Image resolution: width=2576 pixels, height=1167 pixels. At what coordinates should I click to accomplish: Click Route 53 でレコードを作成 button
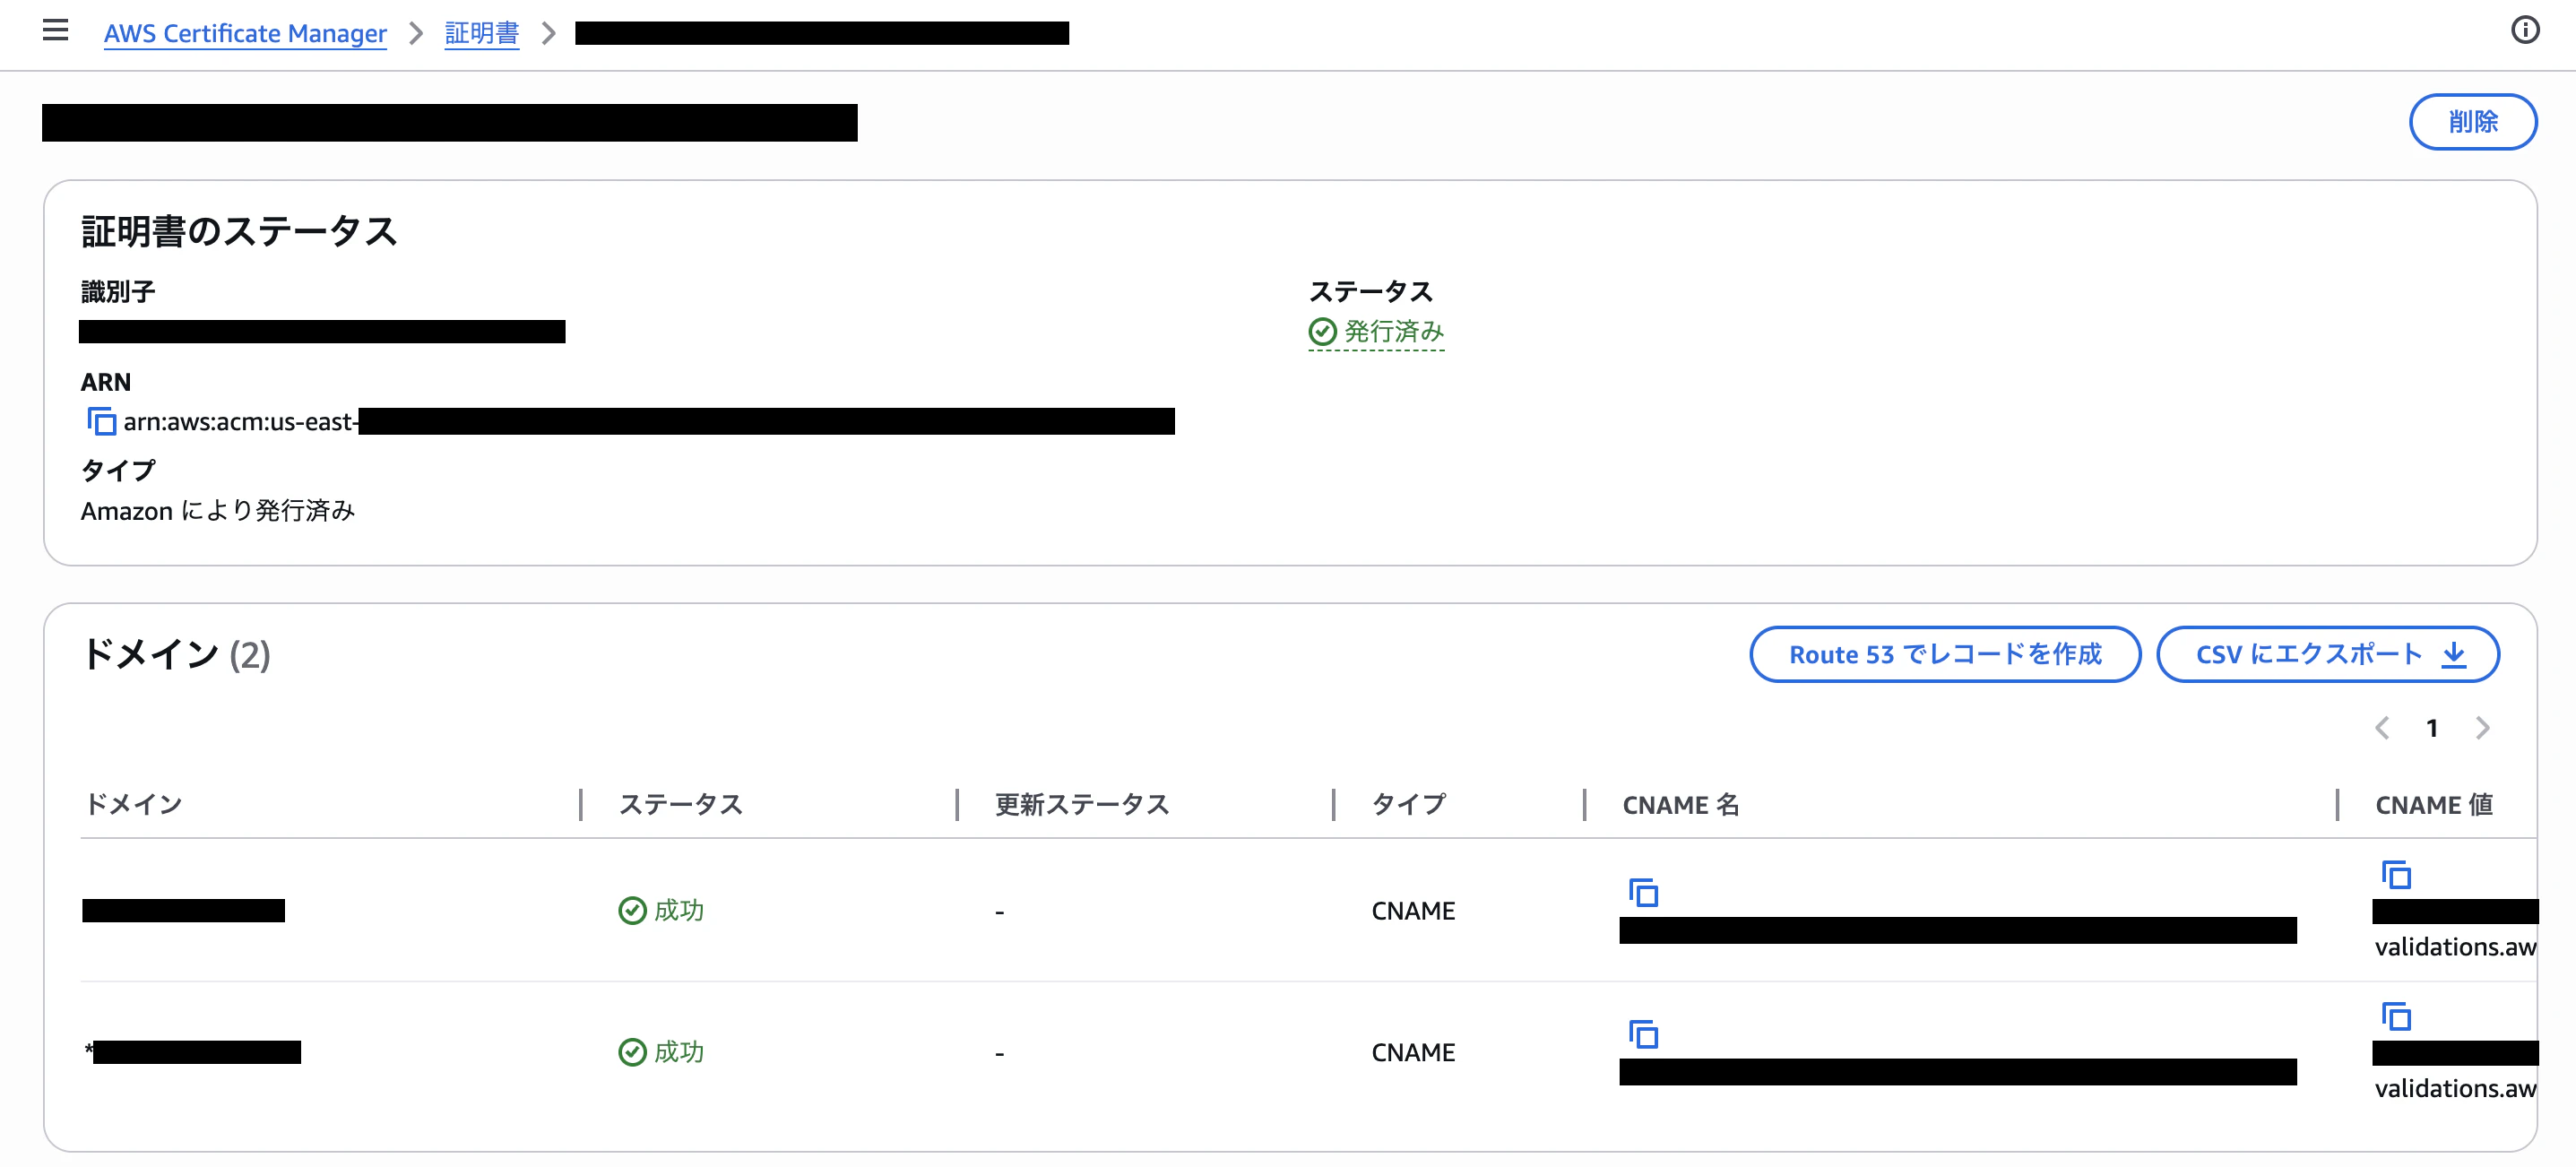1945,655
